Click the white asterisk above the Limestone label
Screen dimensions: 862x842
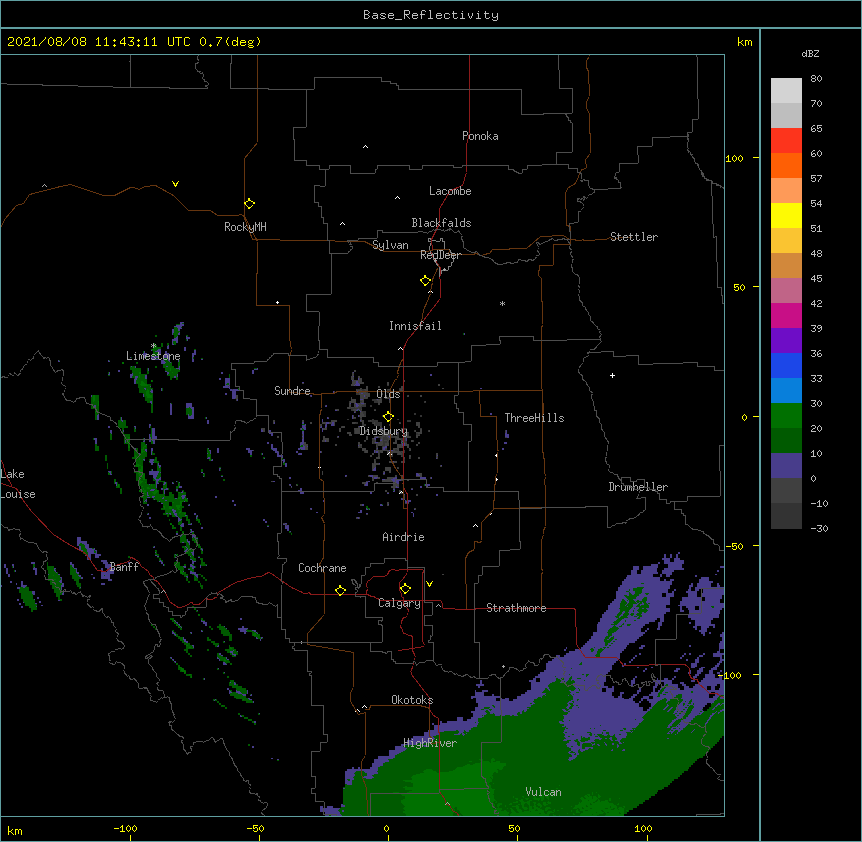pyautogui.click(x=154, y=346)
